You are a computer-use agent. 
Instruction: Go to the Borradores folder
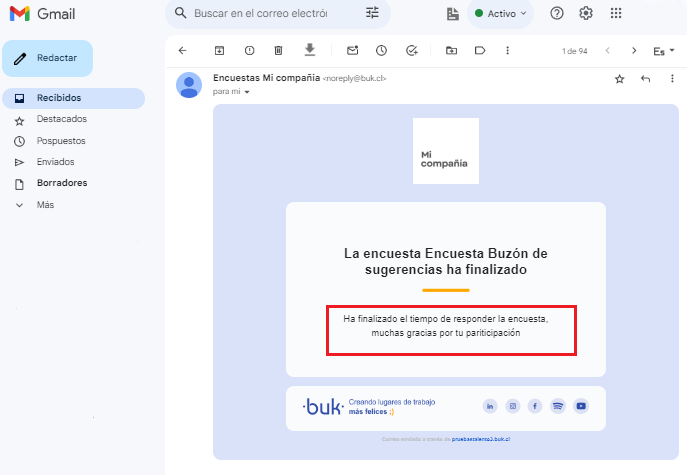click(x=62, y=183)
